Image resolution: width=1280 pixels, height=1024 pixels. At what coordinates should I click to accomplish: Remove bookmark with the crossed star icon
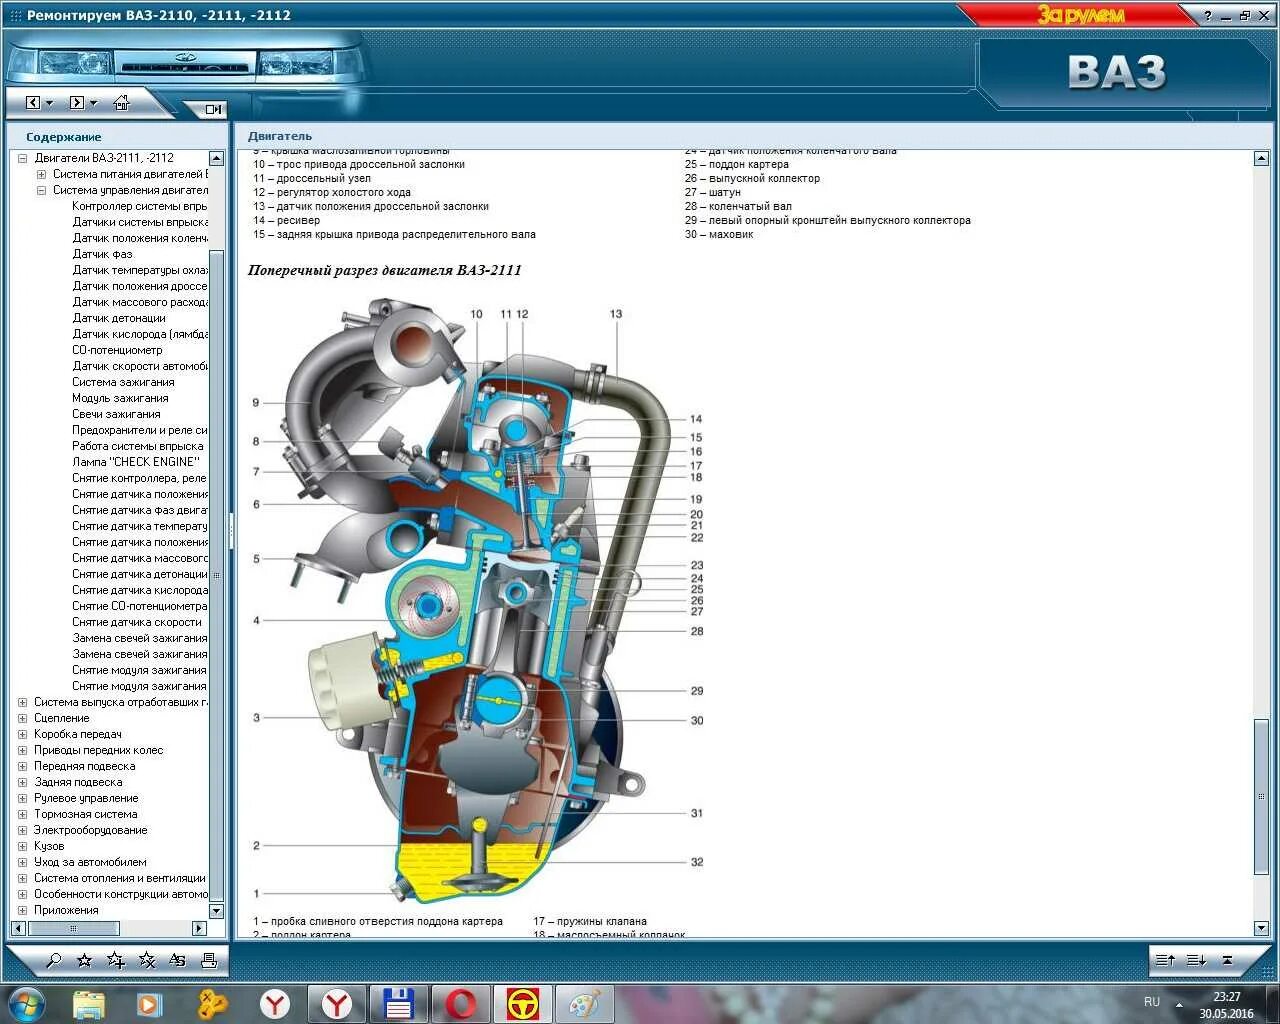[147, 961]
